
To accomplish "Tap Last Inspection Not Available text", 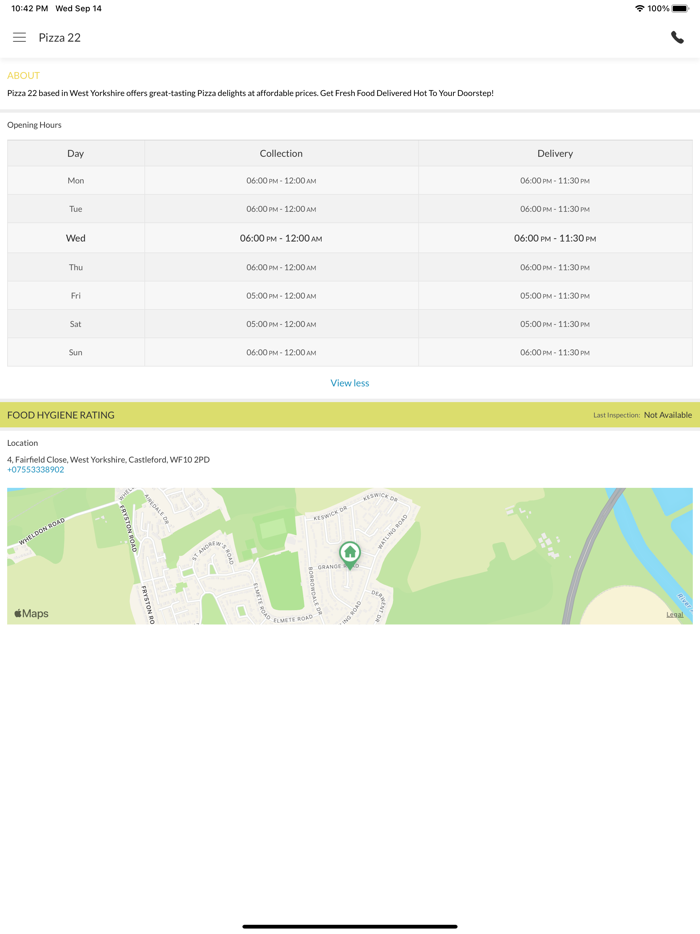I will [642, 415].
